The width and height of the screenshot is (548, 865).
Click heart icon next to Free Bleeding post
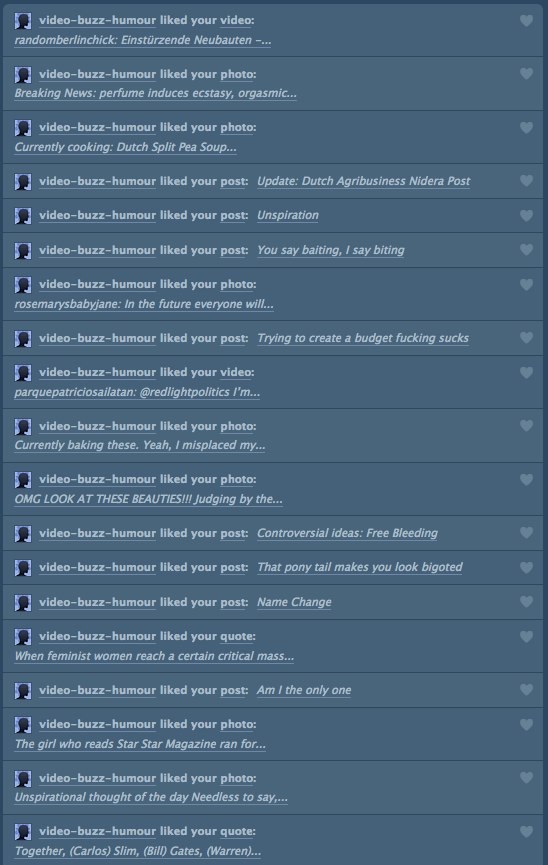pyautogui.click(x=526, y=533)
